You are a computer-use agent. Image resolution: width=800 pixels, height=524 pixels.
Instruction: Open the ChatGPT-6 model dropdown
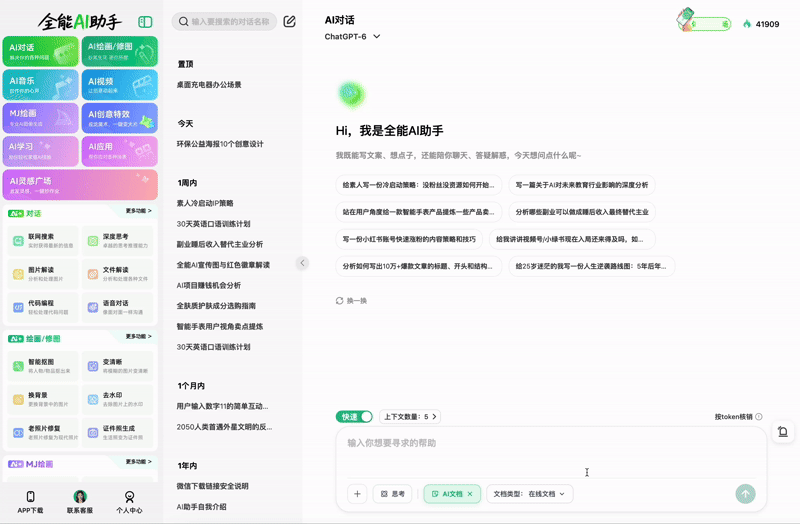click(x=352, y=36)
